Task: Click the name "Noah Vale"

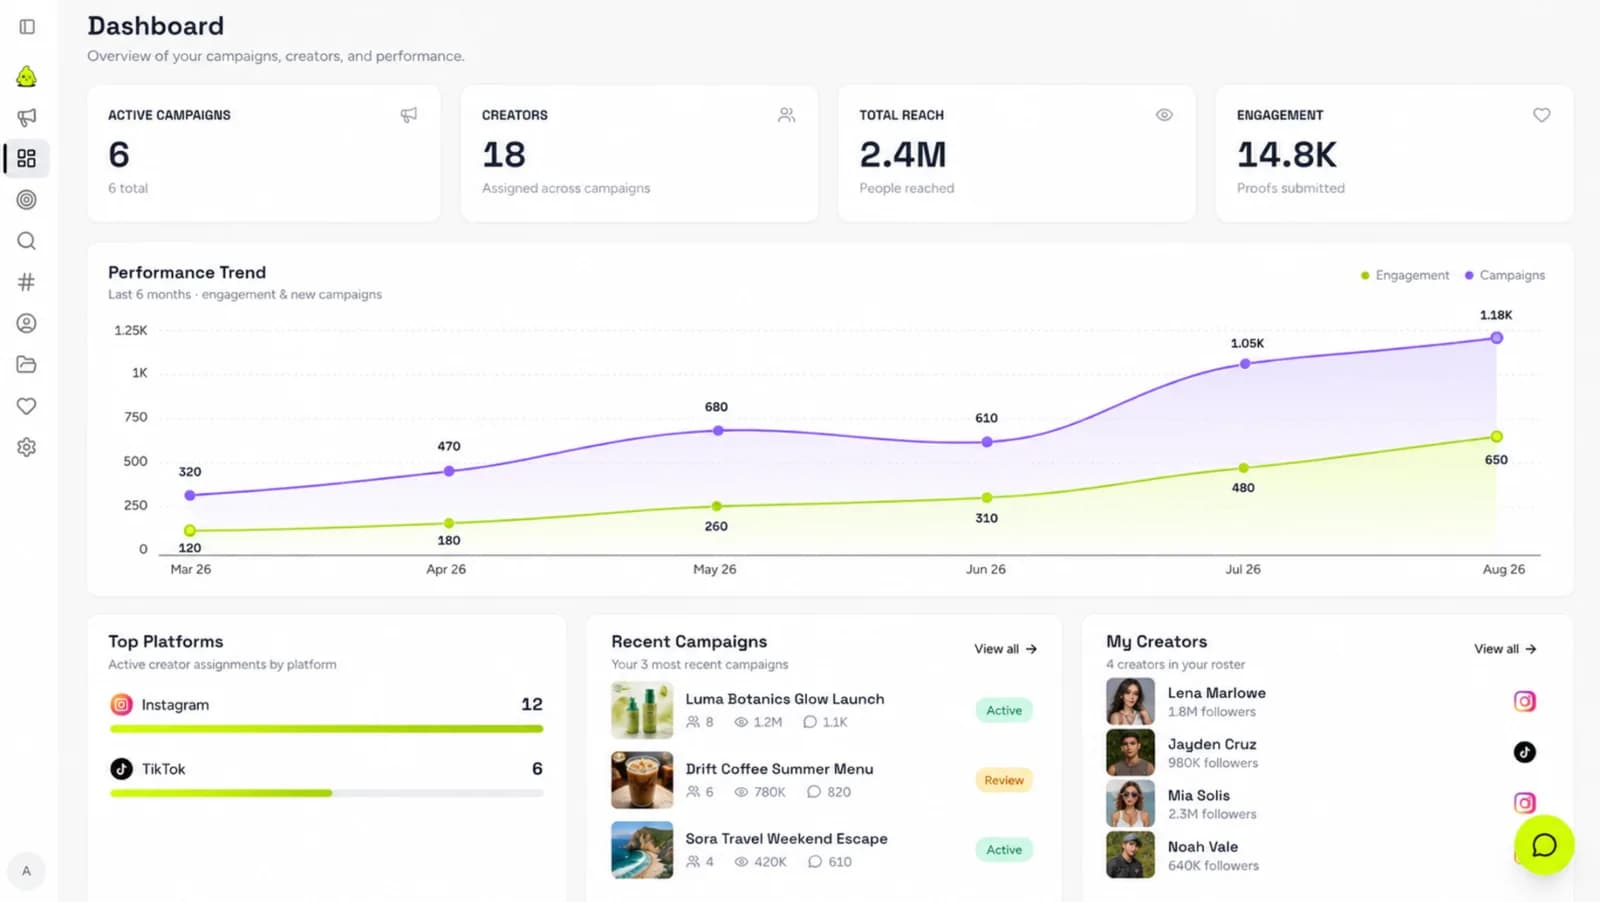Action: click(x=1203, y=847)
